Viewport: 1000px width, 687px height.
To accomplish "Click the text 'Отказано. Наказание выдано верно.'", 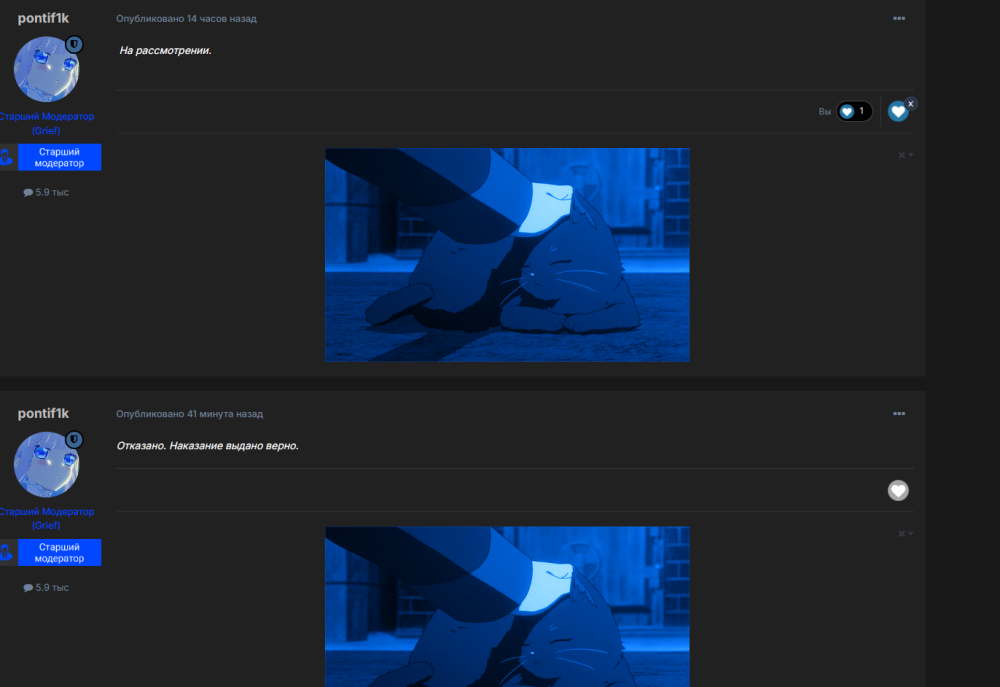I will pyautogui.click(x=207, y=445).
